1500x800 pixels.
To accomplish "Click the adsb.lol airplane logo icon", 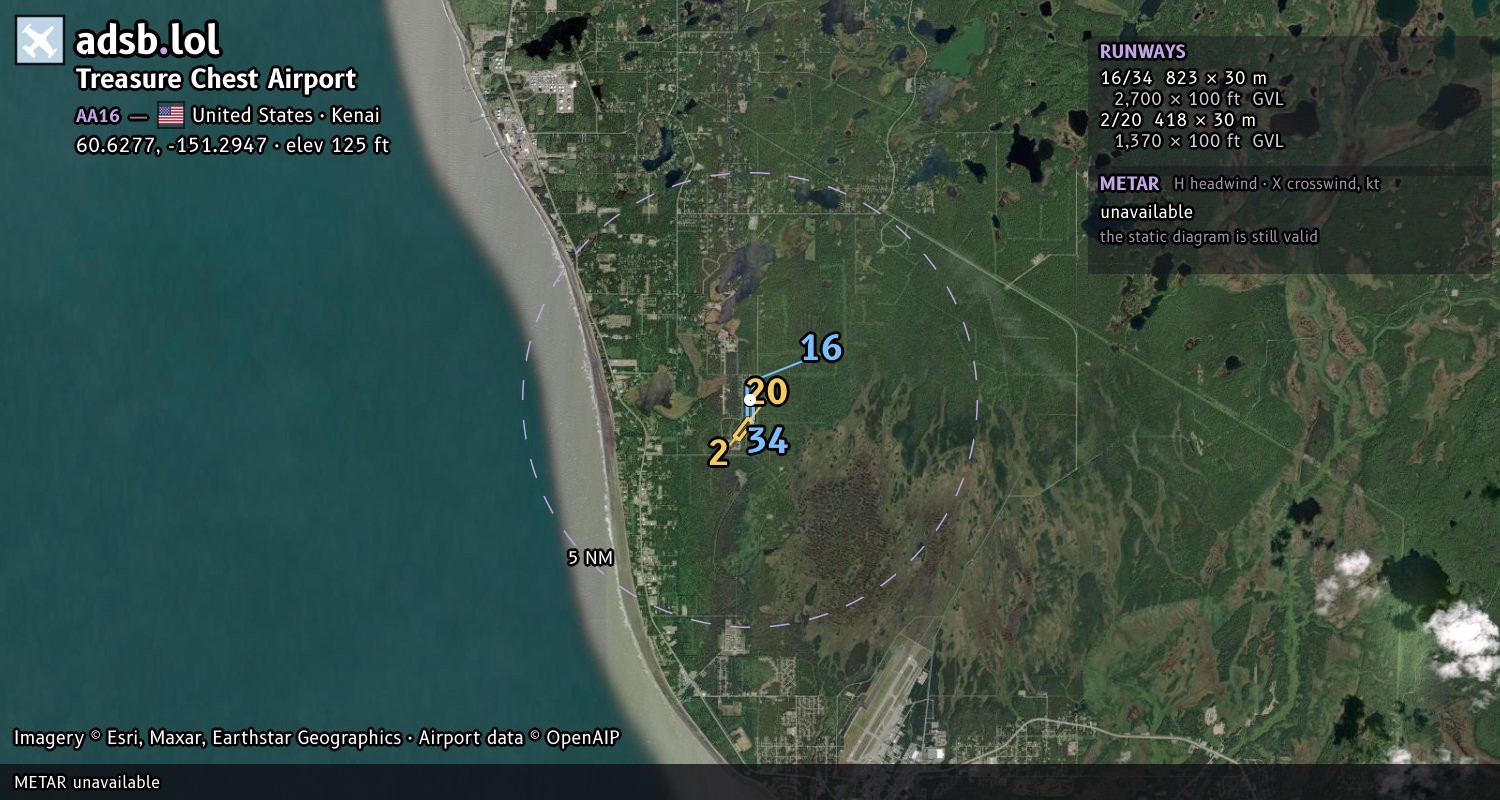I will point(40,40).
